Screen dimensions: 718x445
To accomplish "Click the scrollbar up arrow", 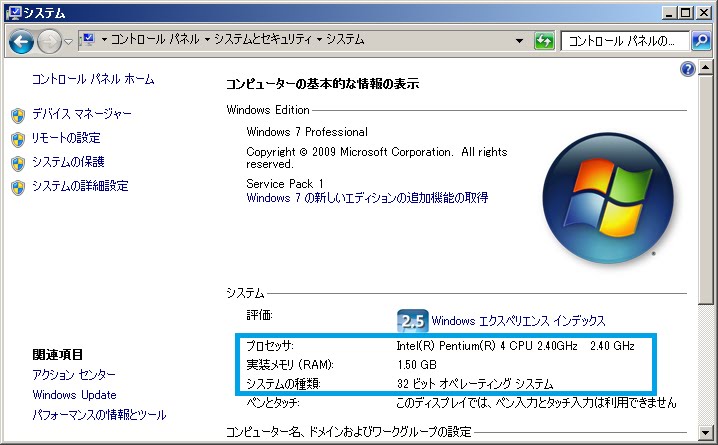I will [x=706, y=68].
